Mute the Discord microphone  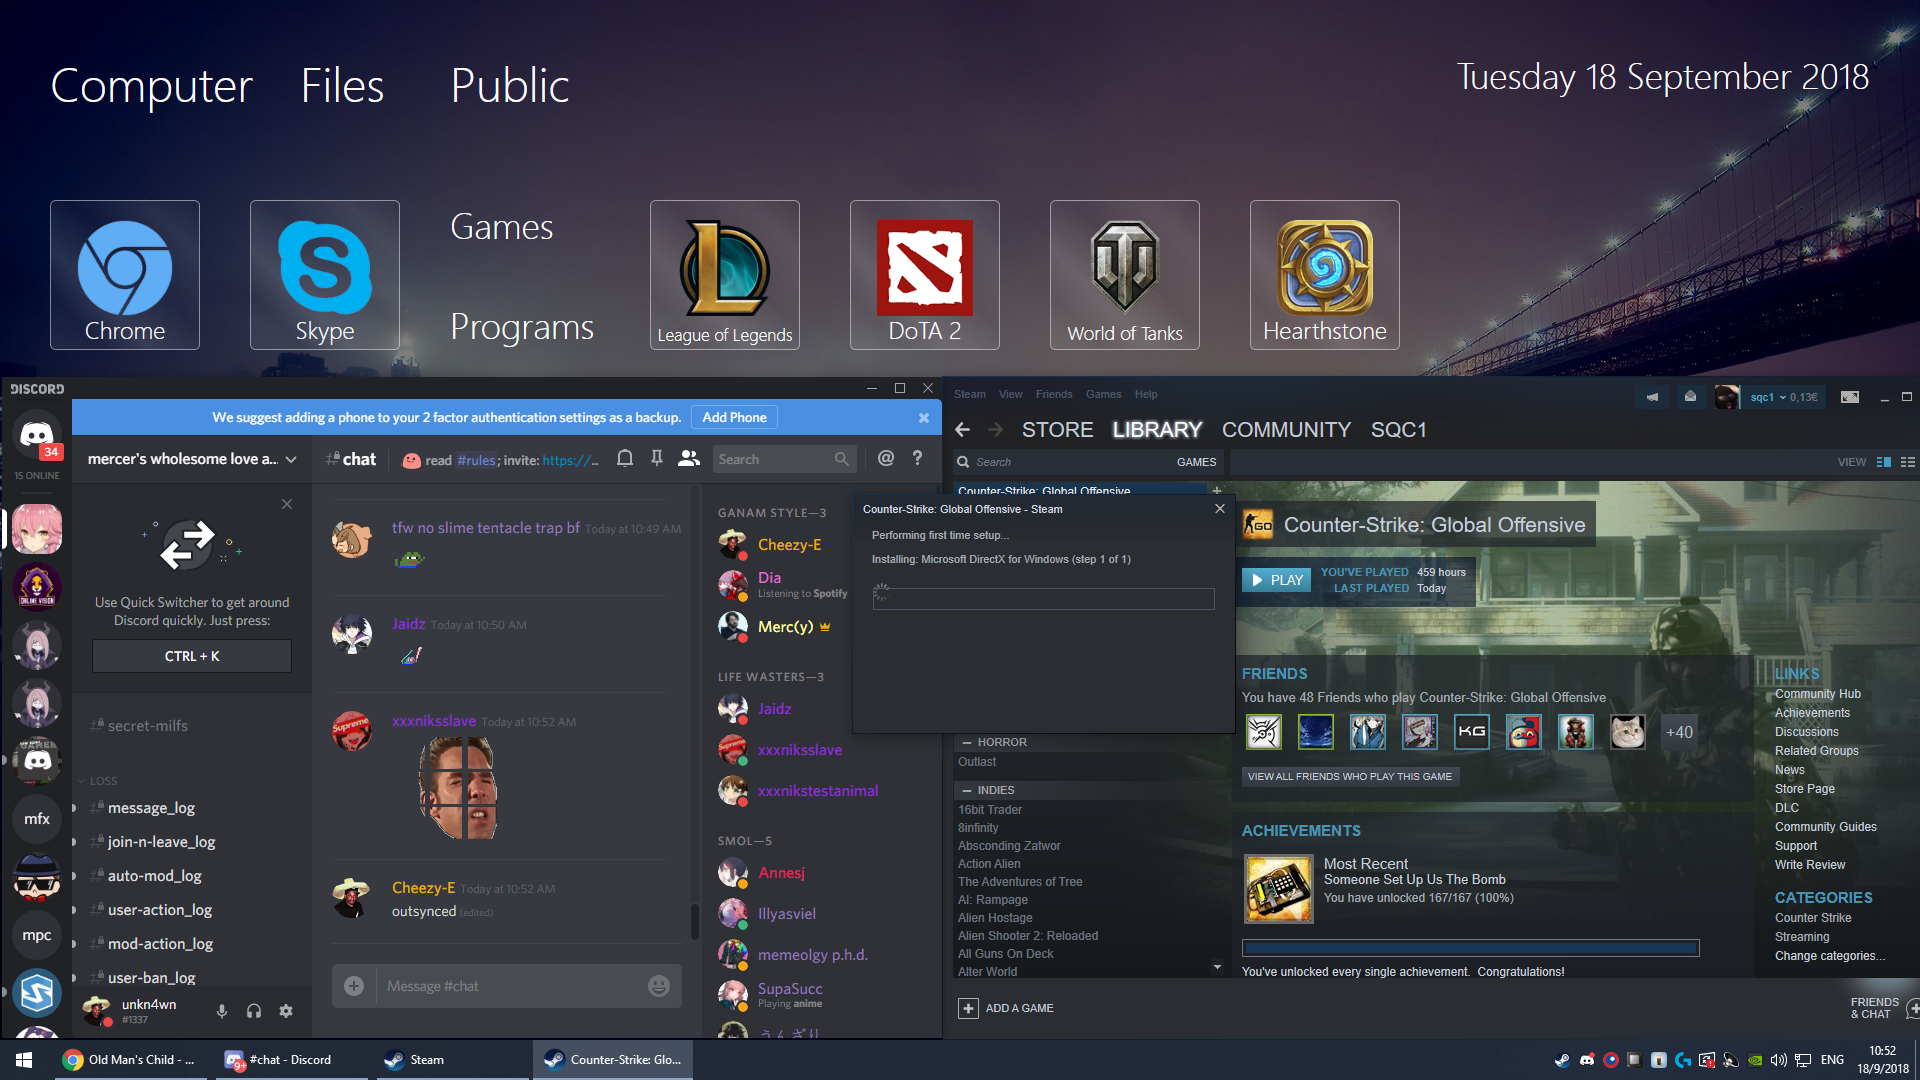click(x=222, y=1011)
